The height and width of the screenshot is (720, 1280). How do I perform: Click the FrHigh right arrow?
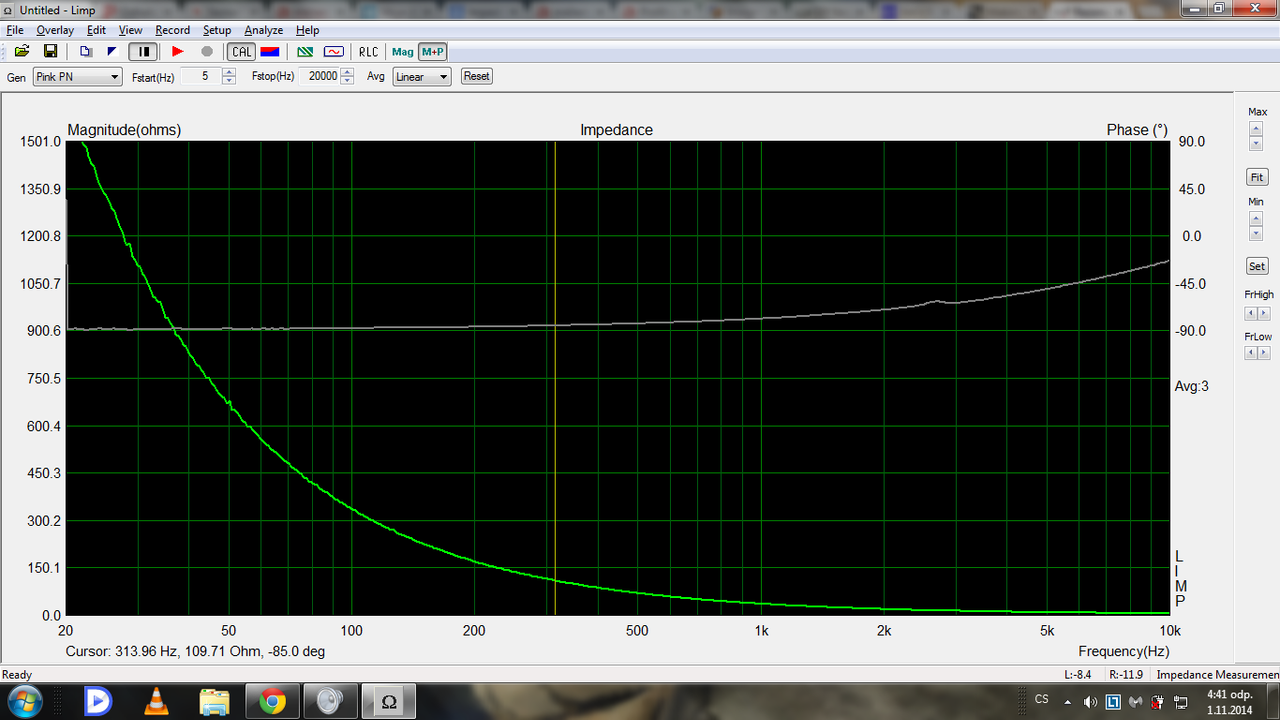tap(1264, 312)
